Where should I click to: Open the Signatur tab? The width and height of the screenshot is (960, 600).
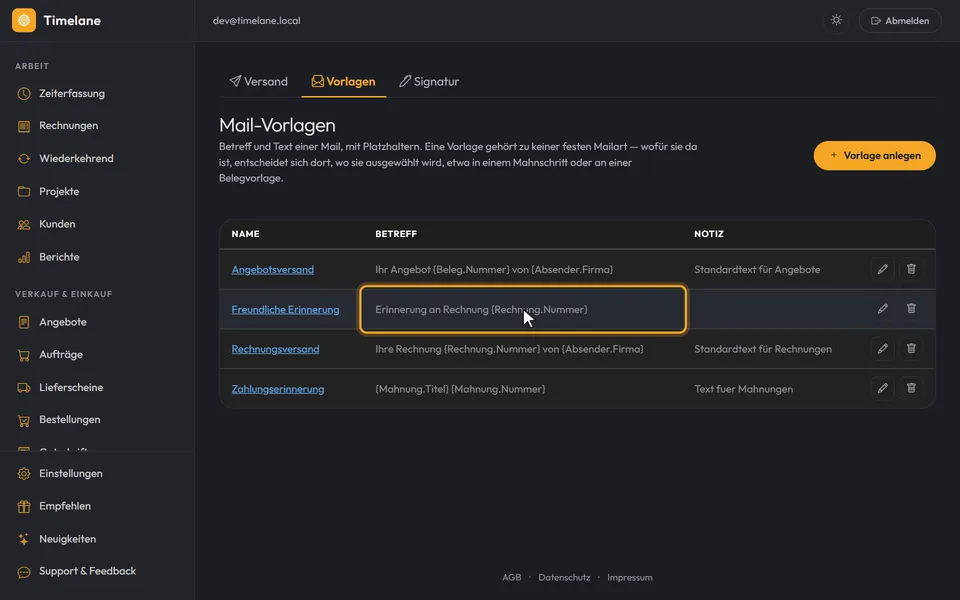pos(429,81)
